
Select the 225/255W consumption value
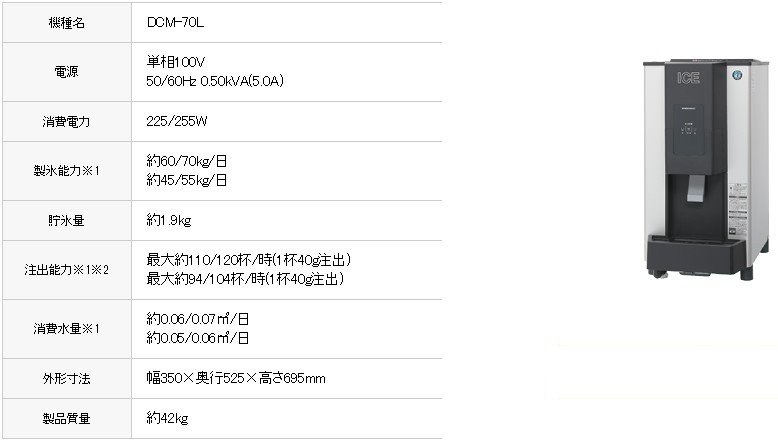177,121
